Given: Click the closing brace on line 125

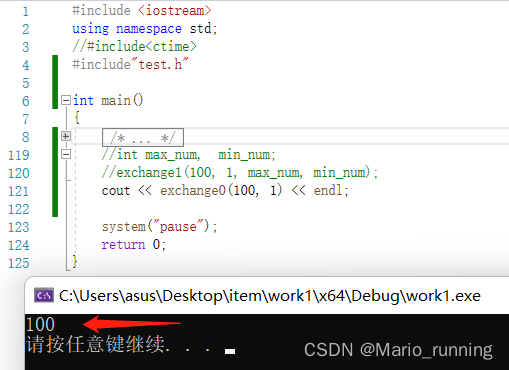Looking at the screenshot, I should 75,261.
